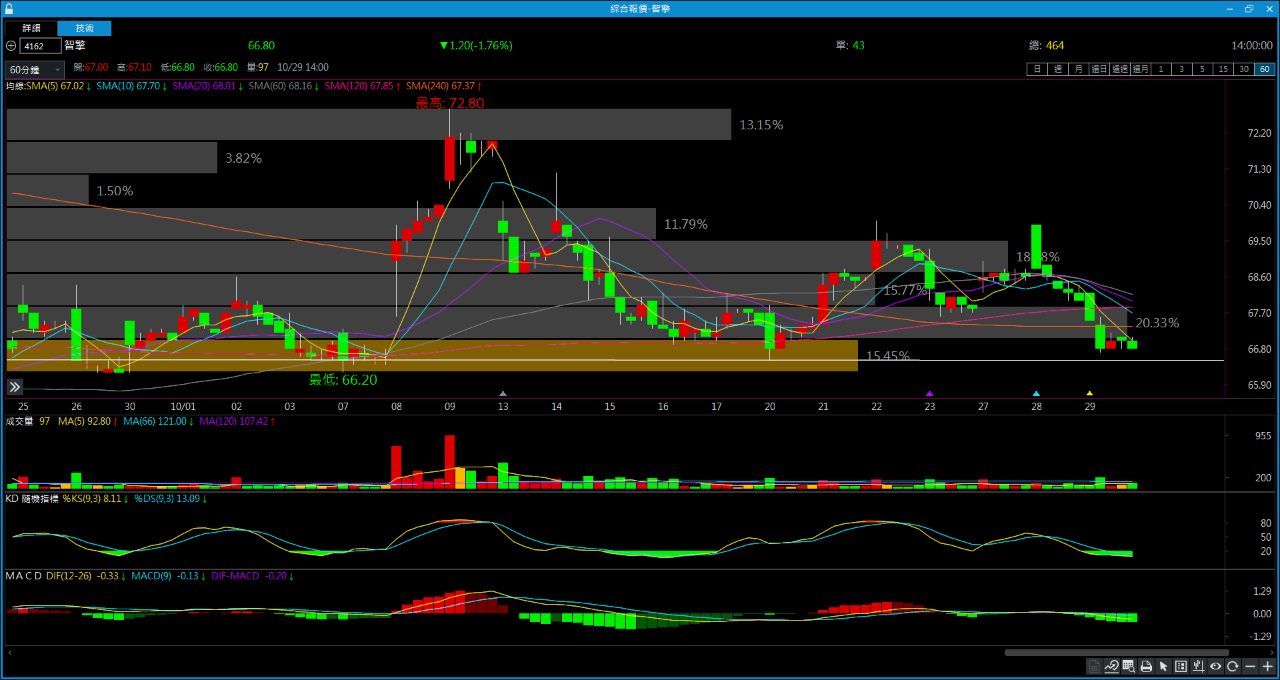
Task: Click the printer icon in bottom toolbar
Action: [x=1146, y=667]
